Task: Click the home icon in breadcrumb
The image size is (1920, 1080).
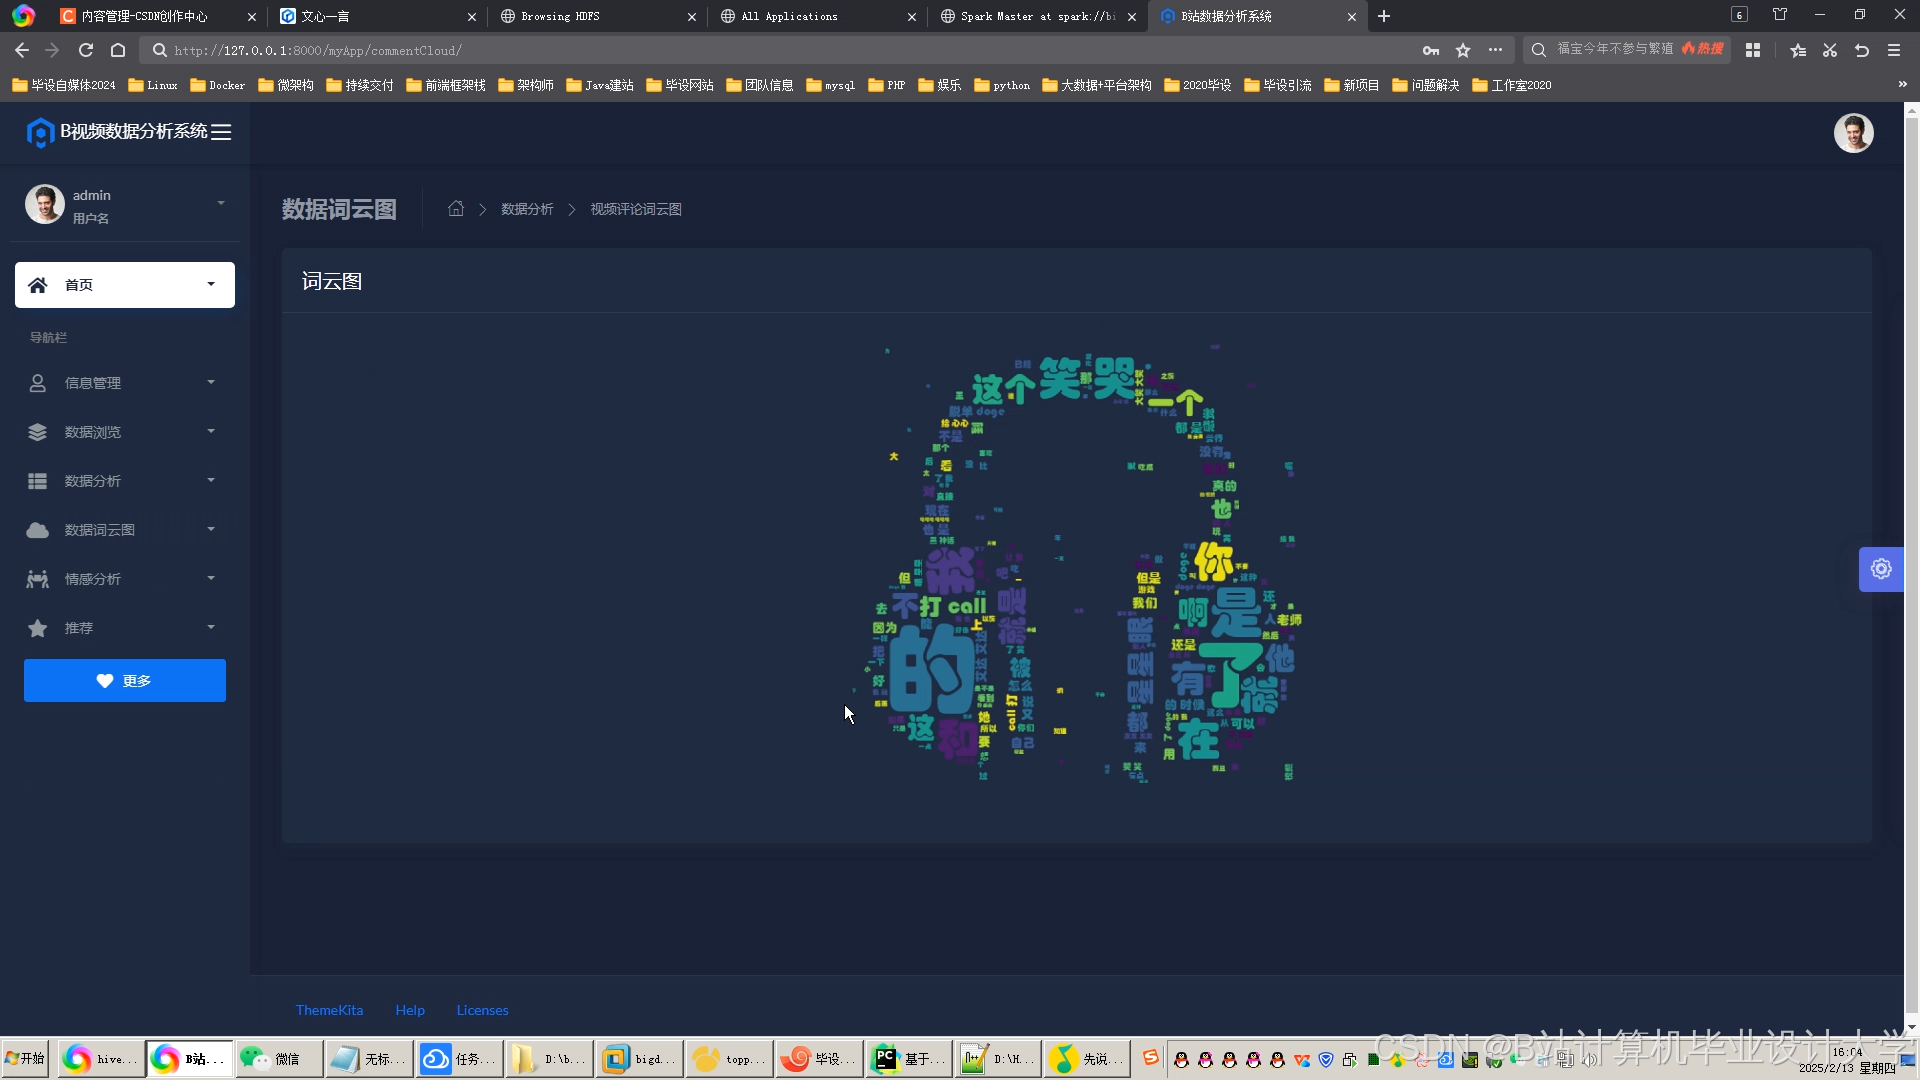Action: point(456,209)
